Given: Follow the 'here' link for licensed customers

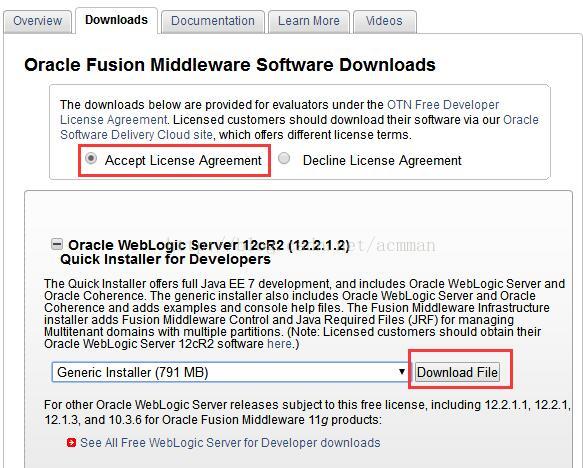Looking at the screenshot, I should [279, 344].
